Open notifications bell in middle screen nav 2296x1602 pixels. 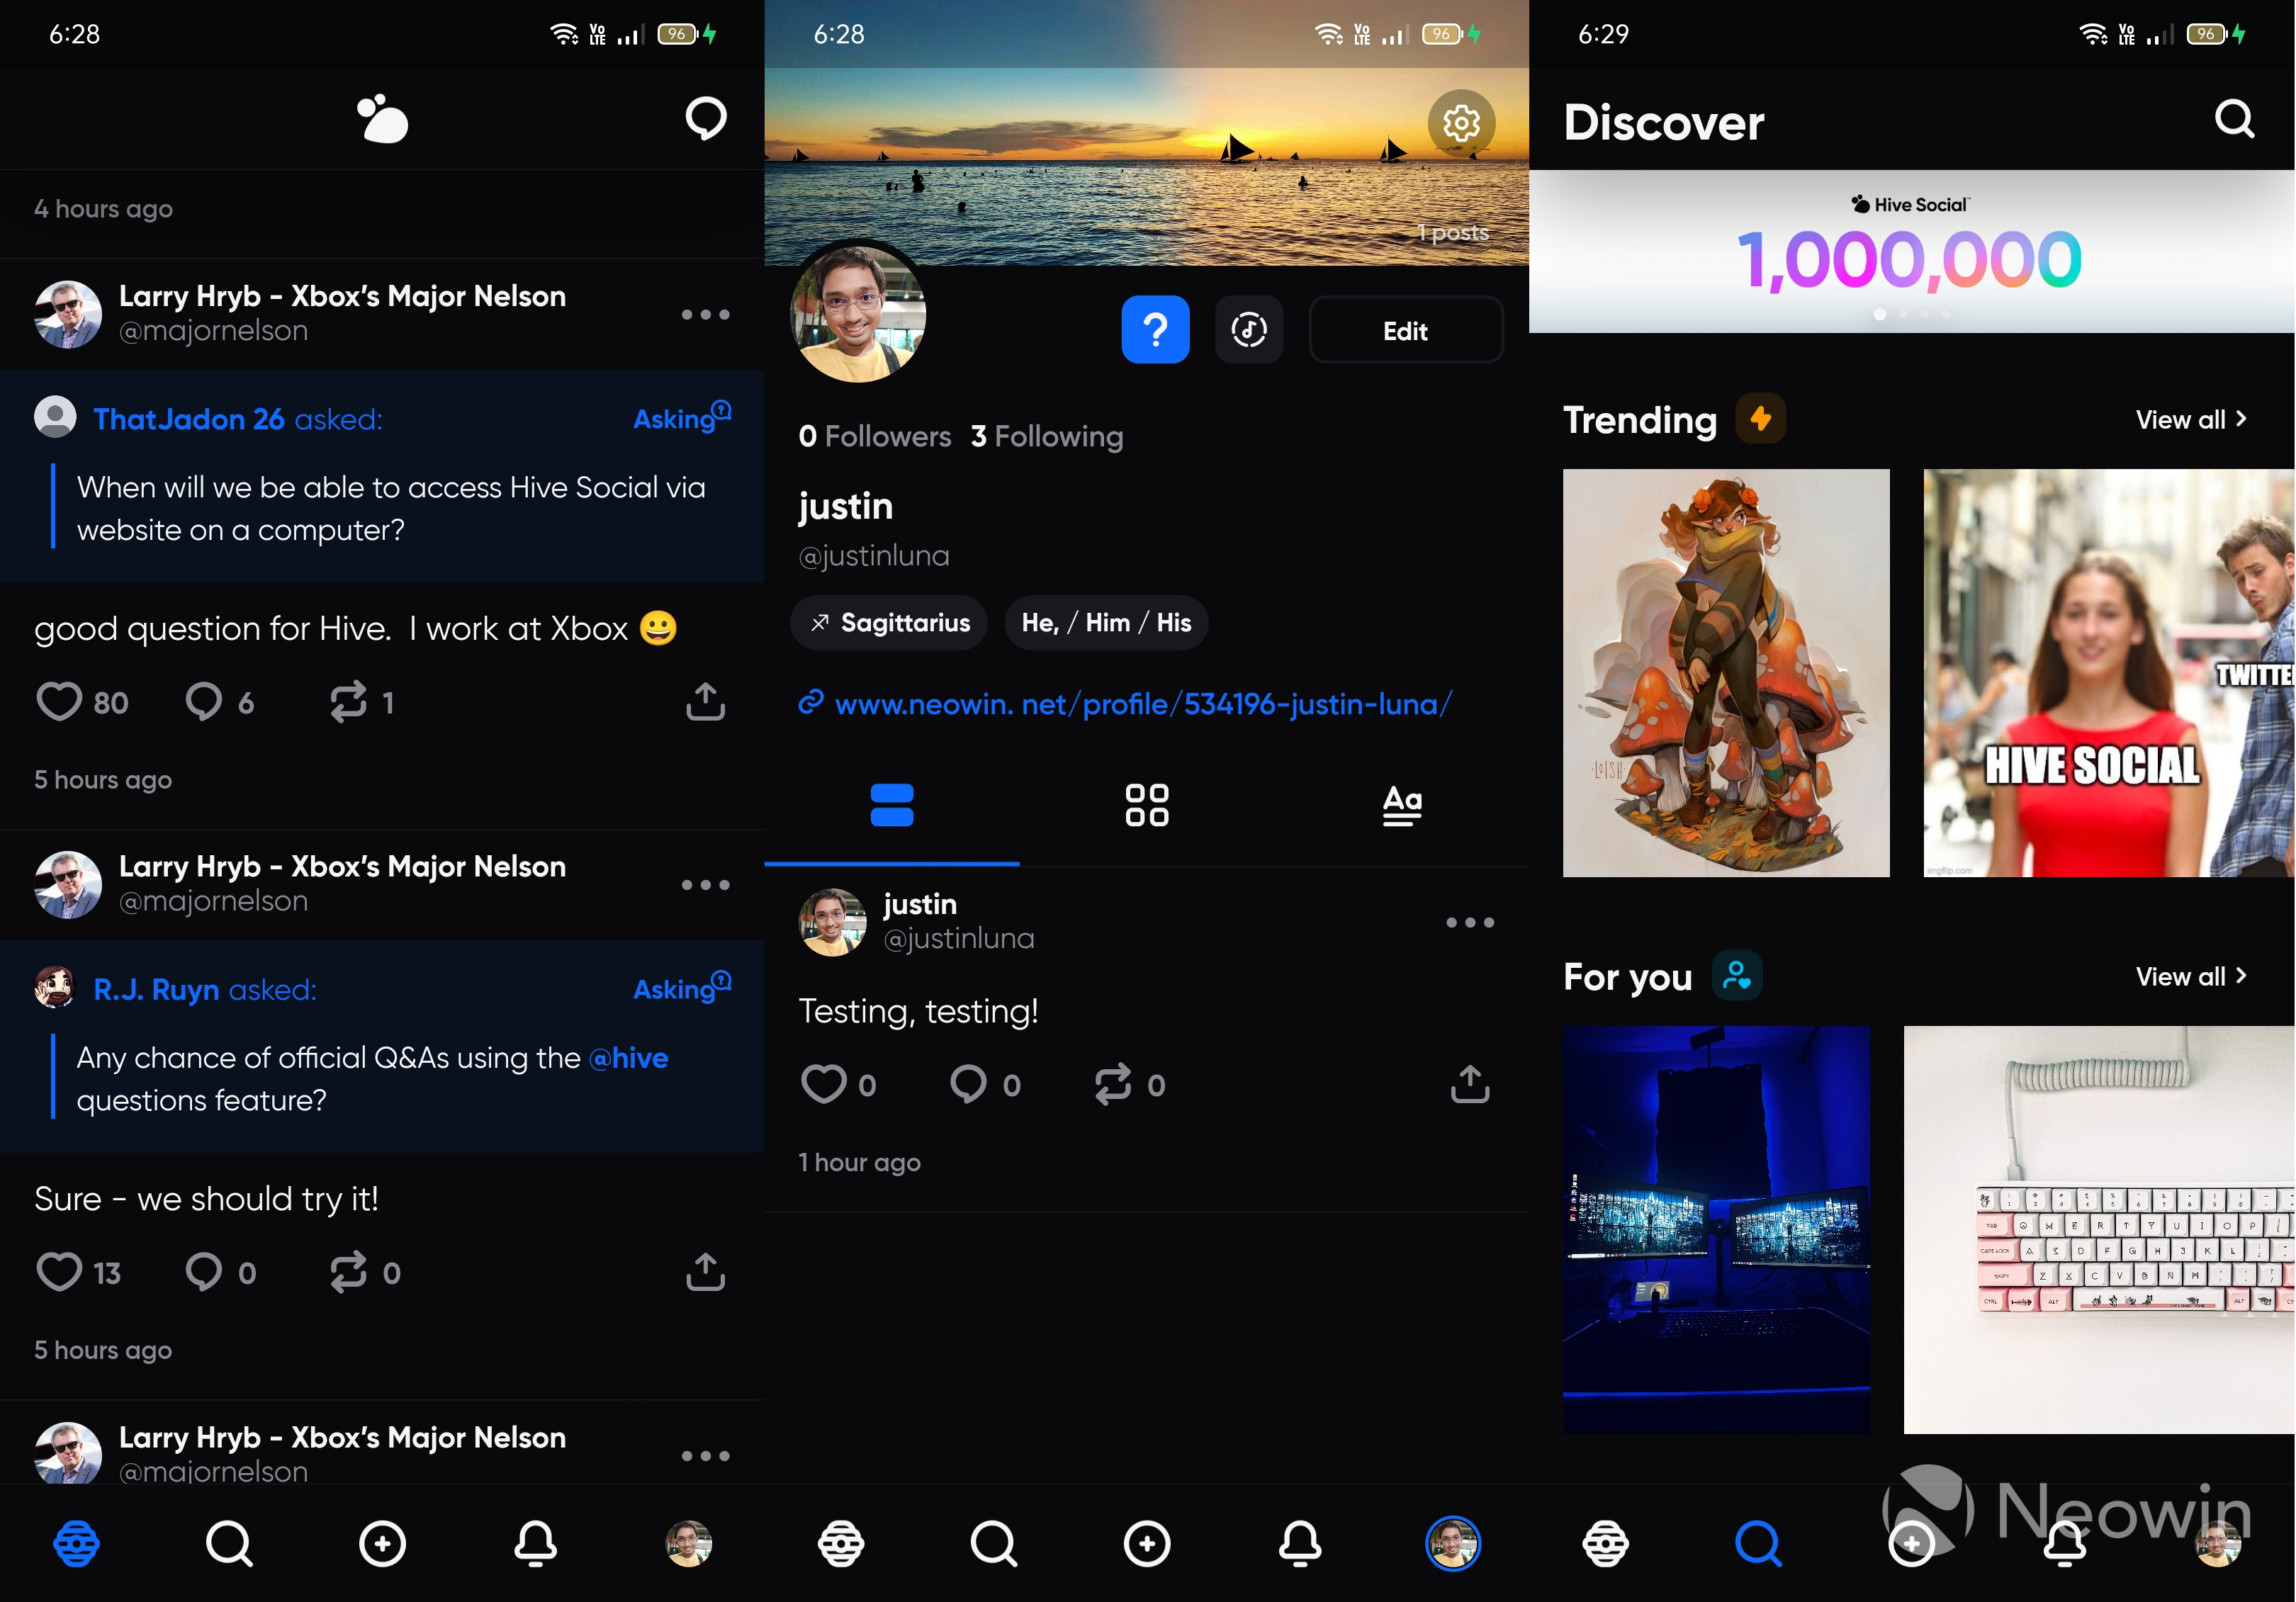tap(1300, 1543)
